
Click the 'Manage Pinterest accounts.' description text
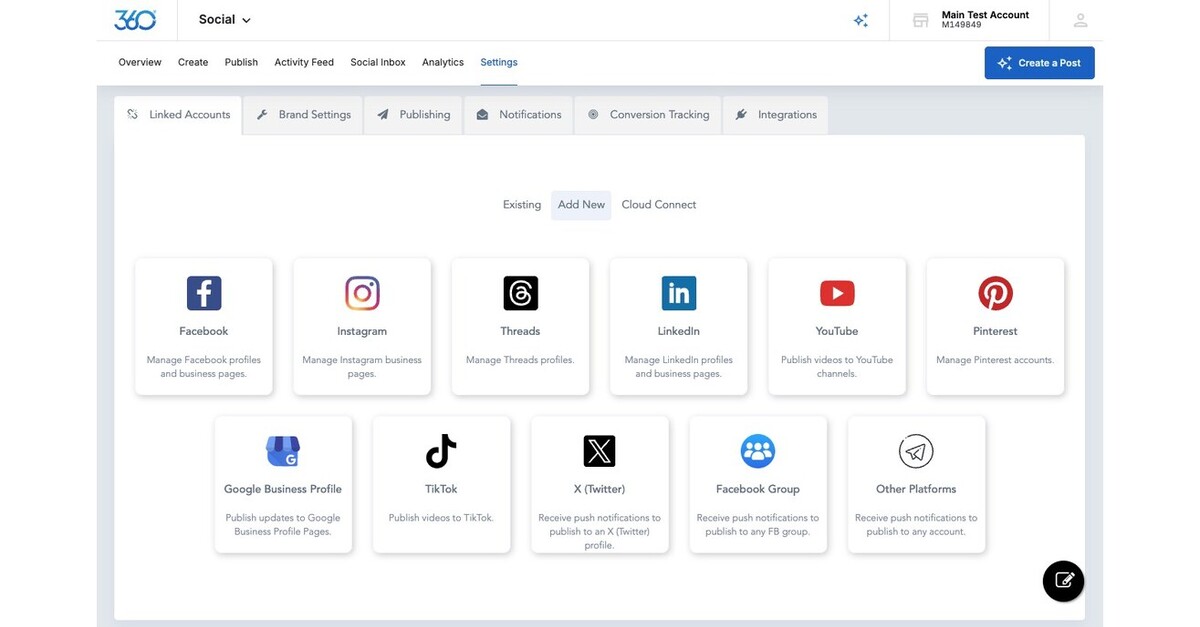click(995, 360)
